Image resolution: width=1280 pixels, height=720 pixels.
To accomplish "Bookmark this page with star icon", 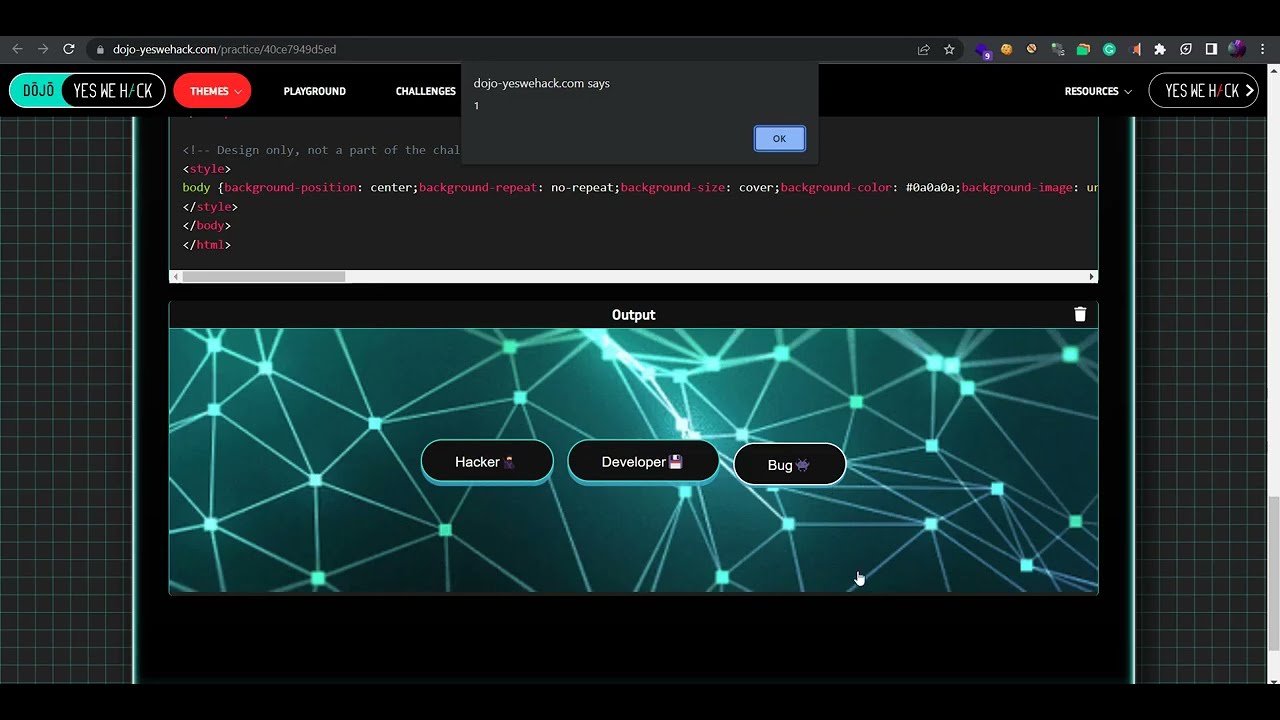I will point(949,49).
